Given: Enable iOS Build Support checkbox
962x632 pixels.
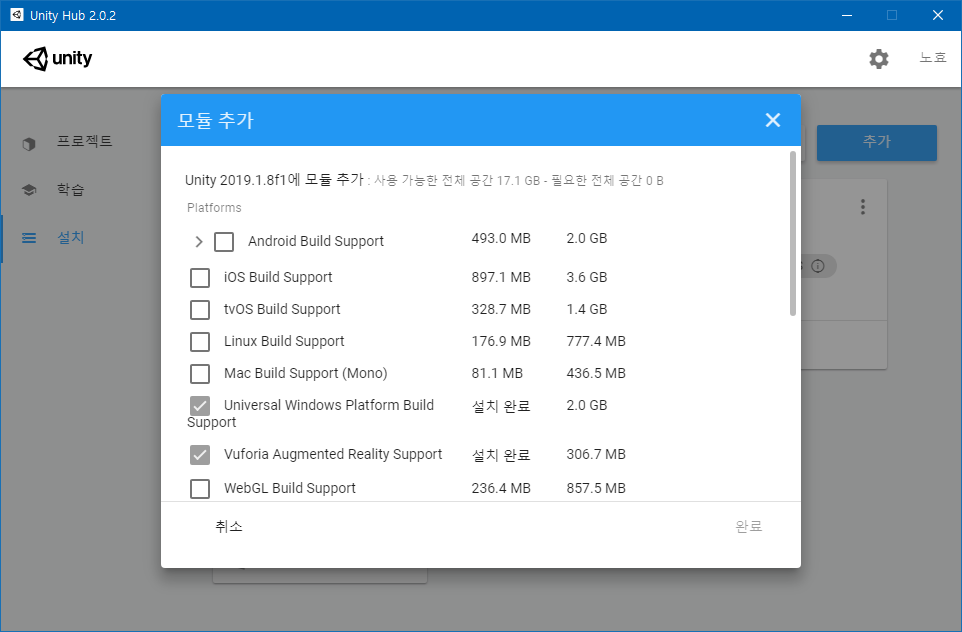Looking at the screenshot, I should click(200, 277).
